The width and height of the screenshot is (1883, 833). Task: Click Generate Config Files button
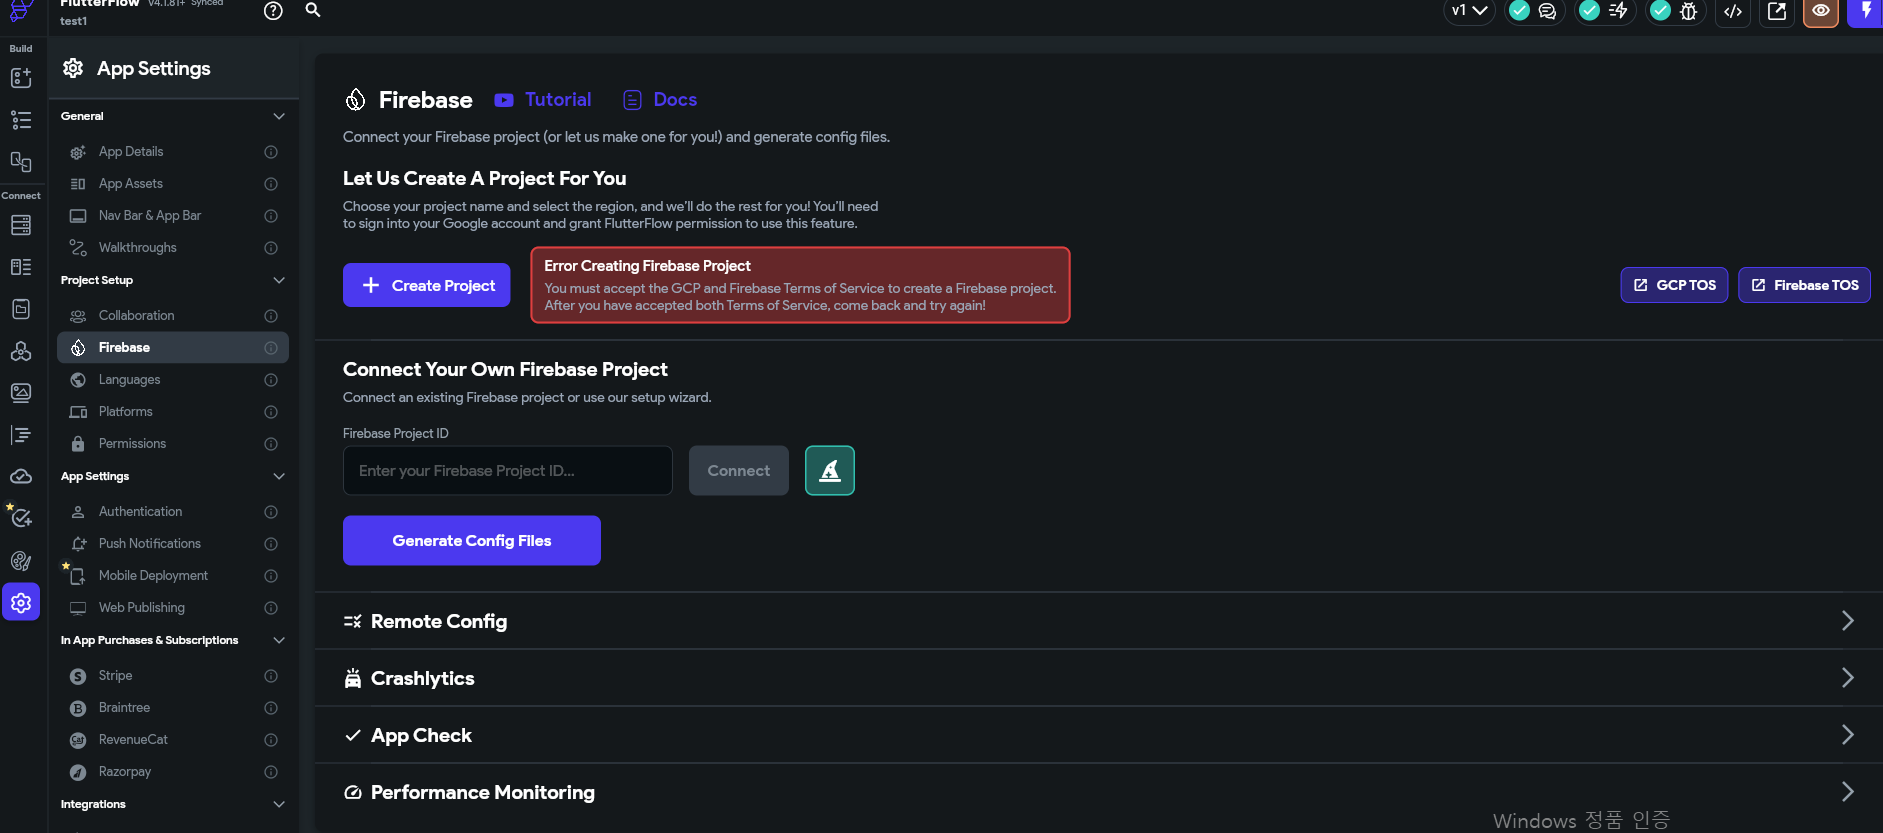tap(472, 540)
